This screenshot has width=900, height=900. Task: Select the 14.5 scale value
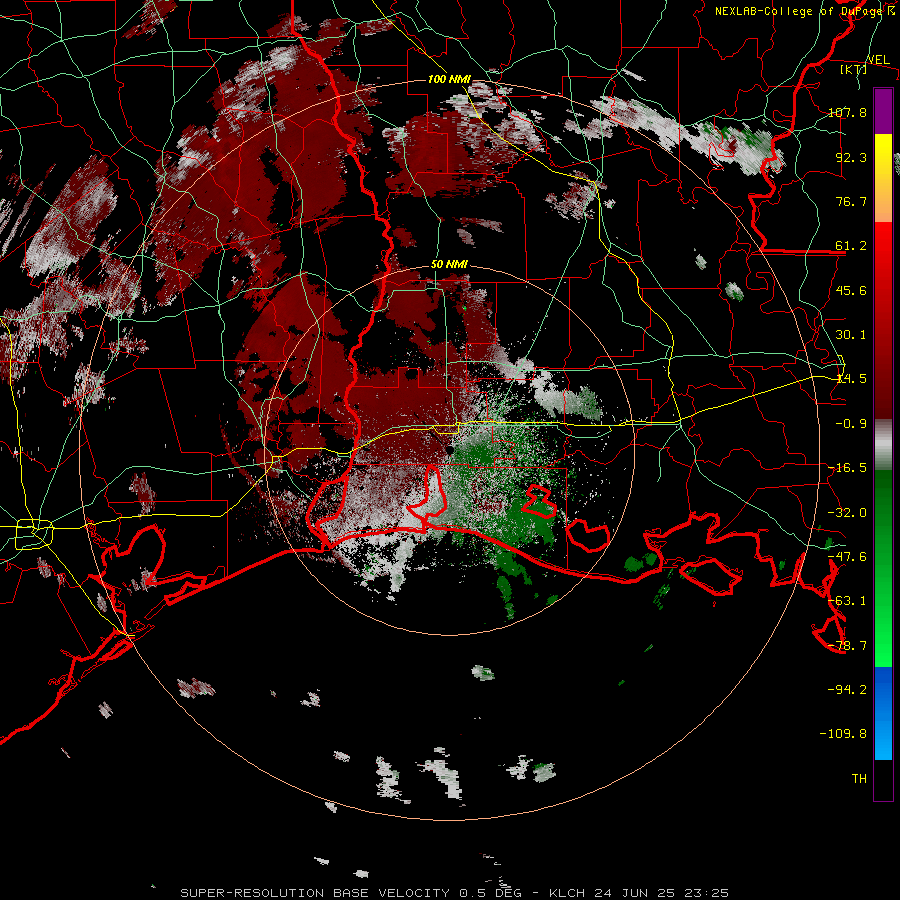(851, 379)
